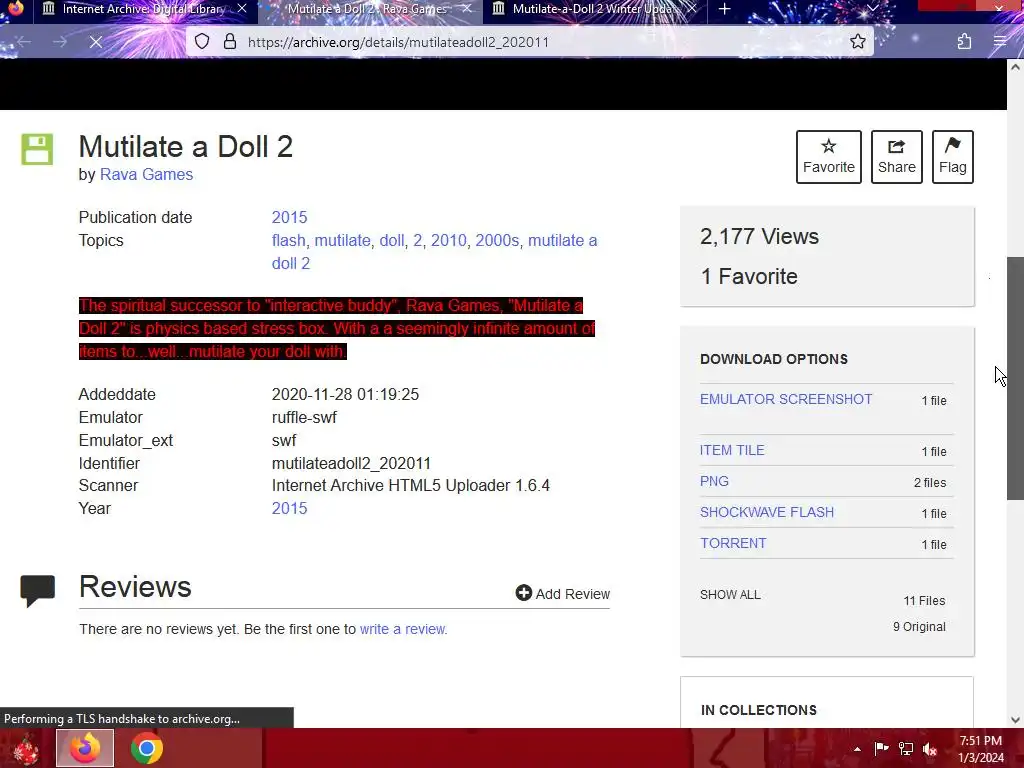Click the ruffle-swf emulator value

(304, 417)
